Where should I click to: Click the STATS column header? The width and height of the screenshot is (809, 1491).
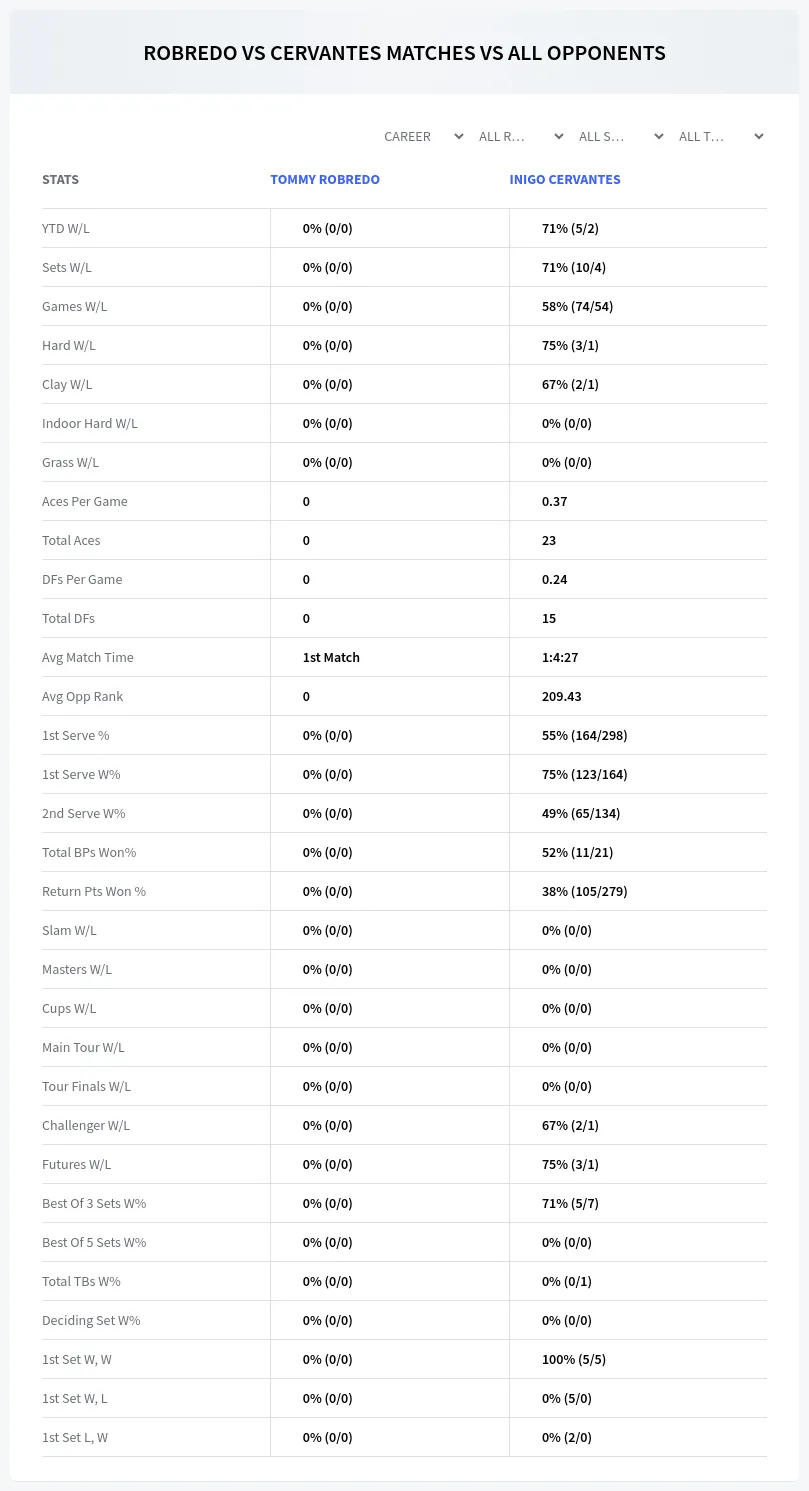pyautogui.click(x=60, y=180)
